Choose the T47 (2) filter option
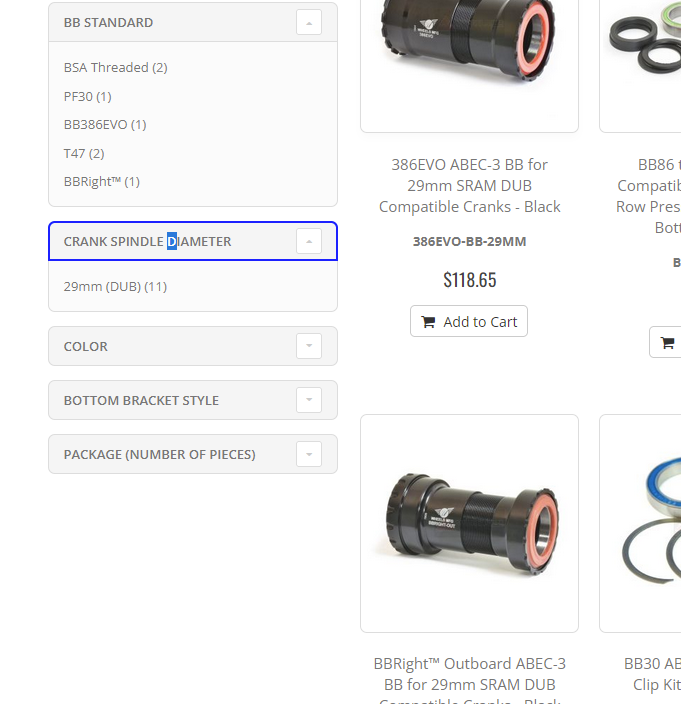The height and width of the screenshot is (704, 681). click(x=84, y=154)
